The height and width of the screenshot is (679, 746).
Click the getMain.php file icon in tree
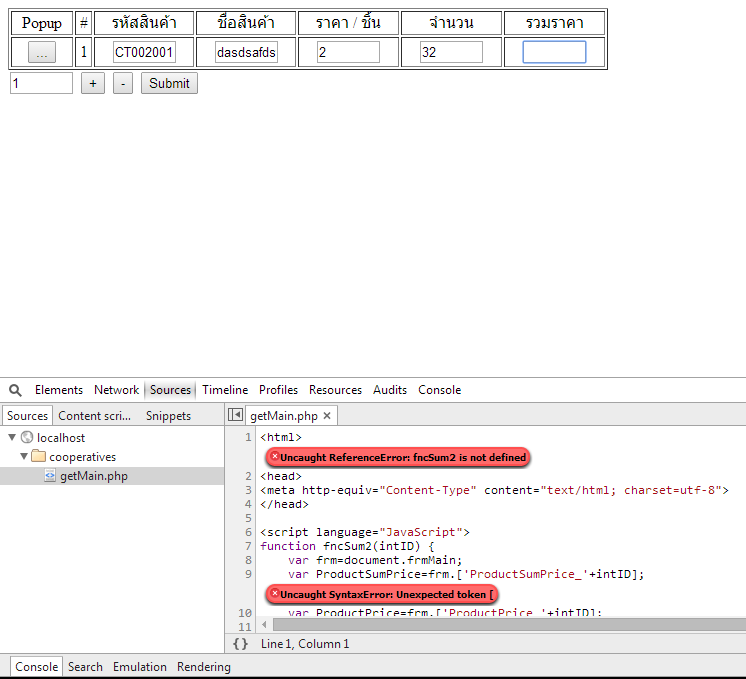(x=50, y=475)
